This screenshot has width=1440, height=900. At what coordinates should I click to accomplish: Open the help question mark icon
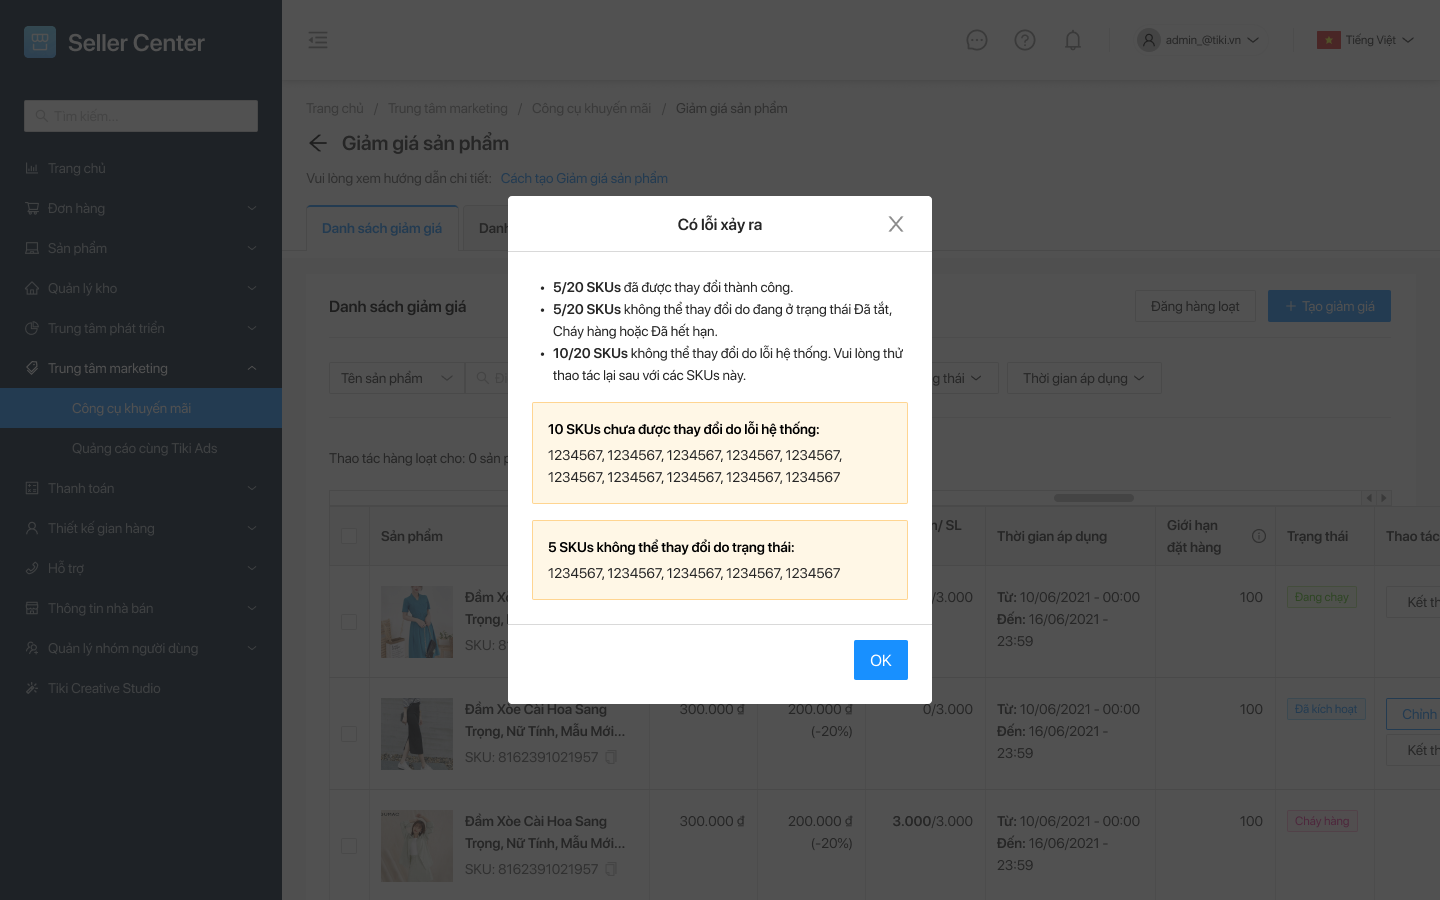[1025, 40]
